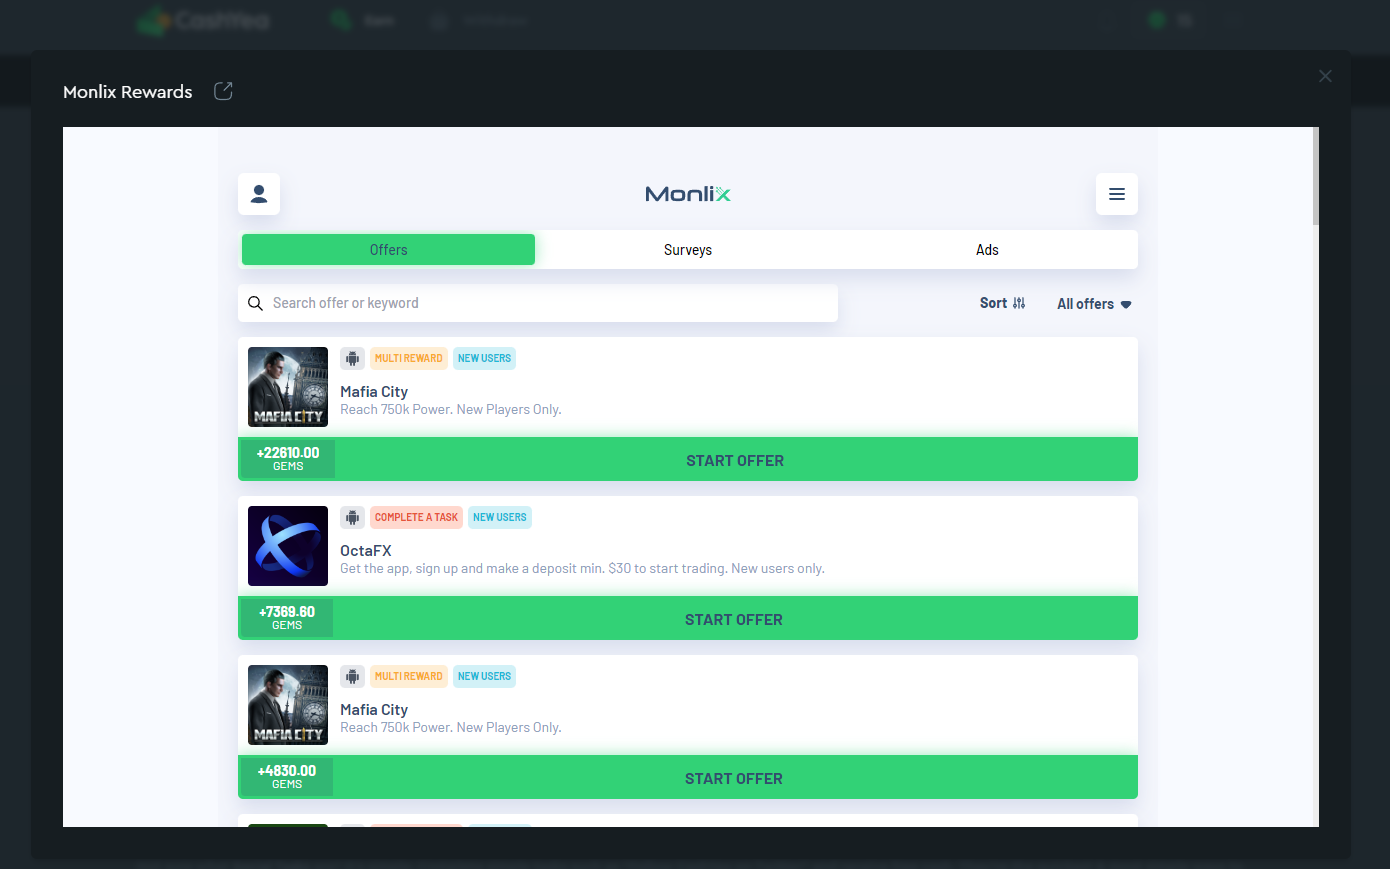
Task: Select the OctaFX offer title
Action: click(366, 551)
